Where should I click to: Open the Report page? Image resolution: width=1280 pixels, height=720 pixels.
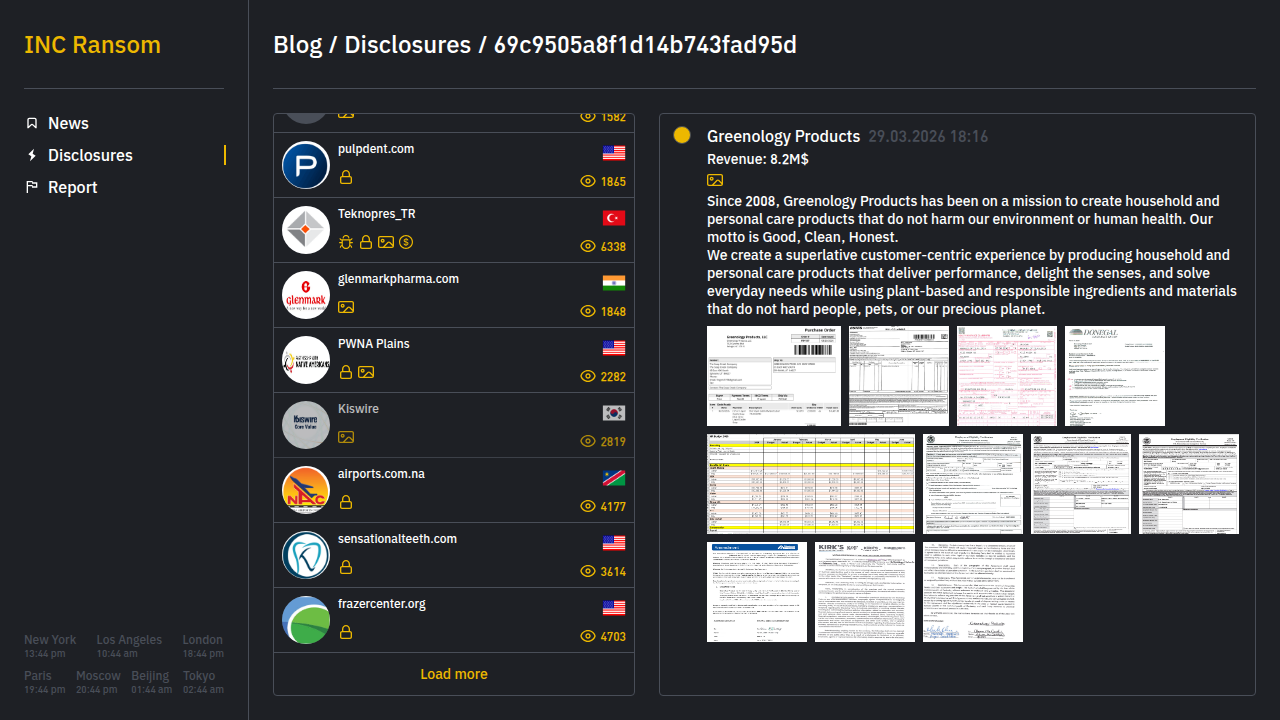coord(72,187)
